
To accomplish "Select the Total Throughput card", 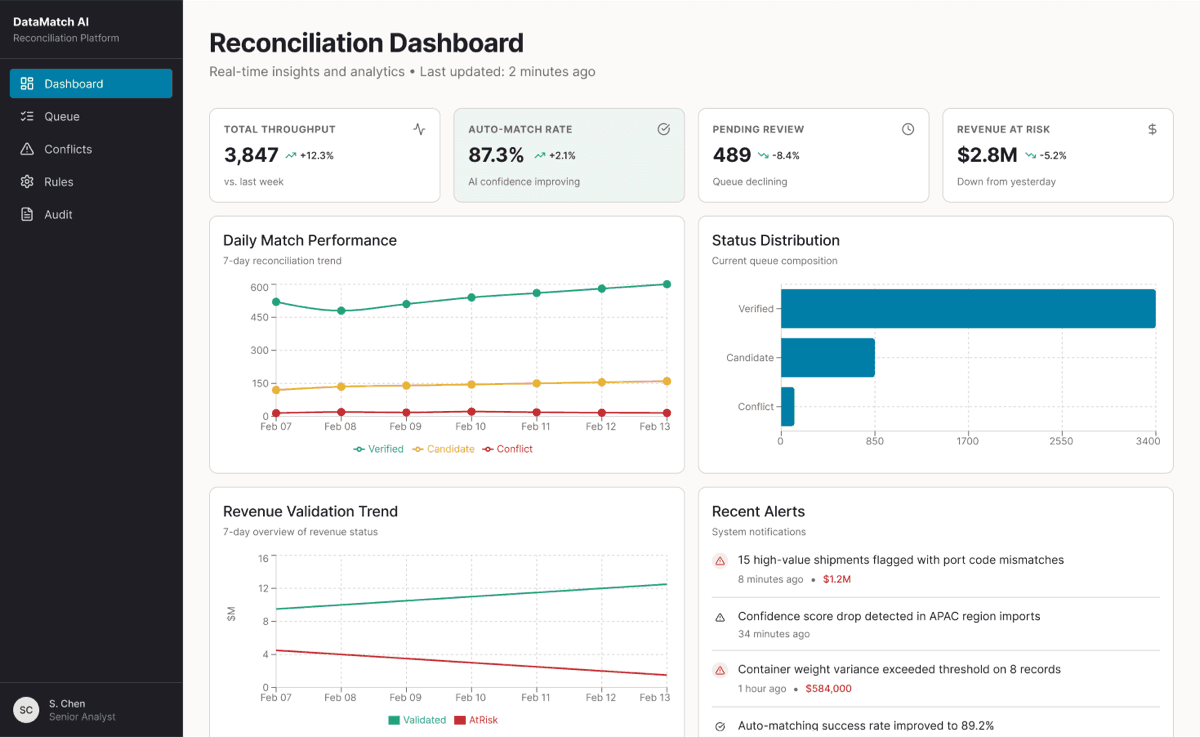I will coord(325,155).
